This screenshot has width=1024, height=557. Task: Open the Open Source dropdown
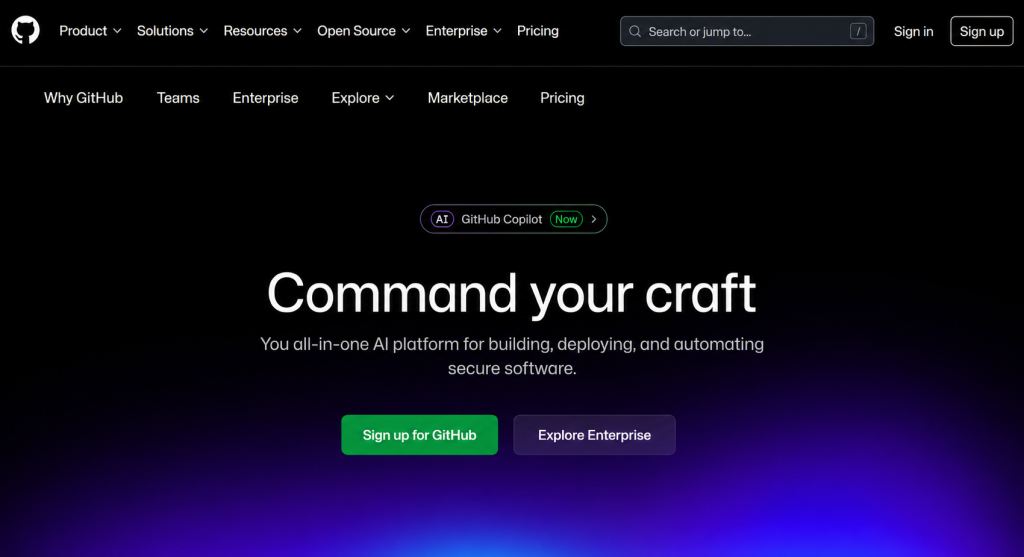click(x=364, y=31)
